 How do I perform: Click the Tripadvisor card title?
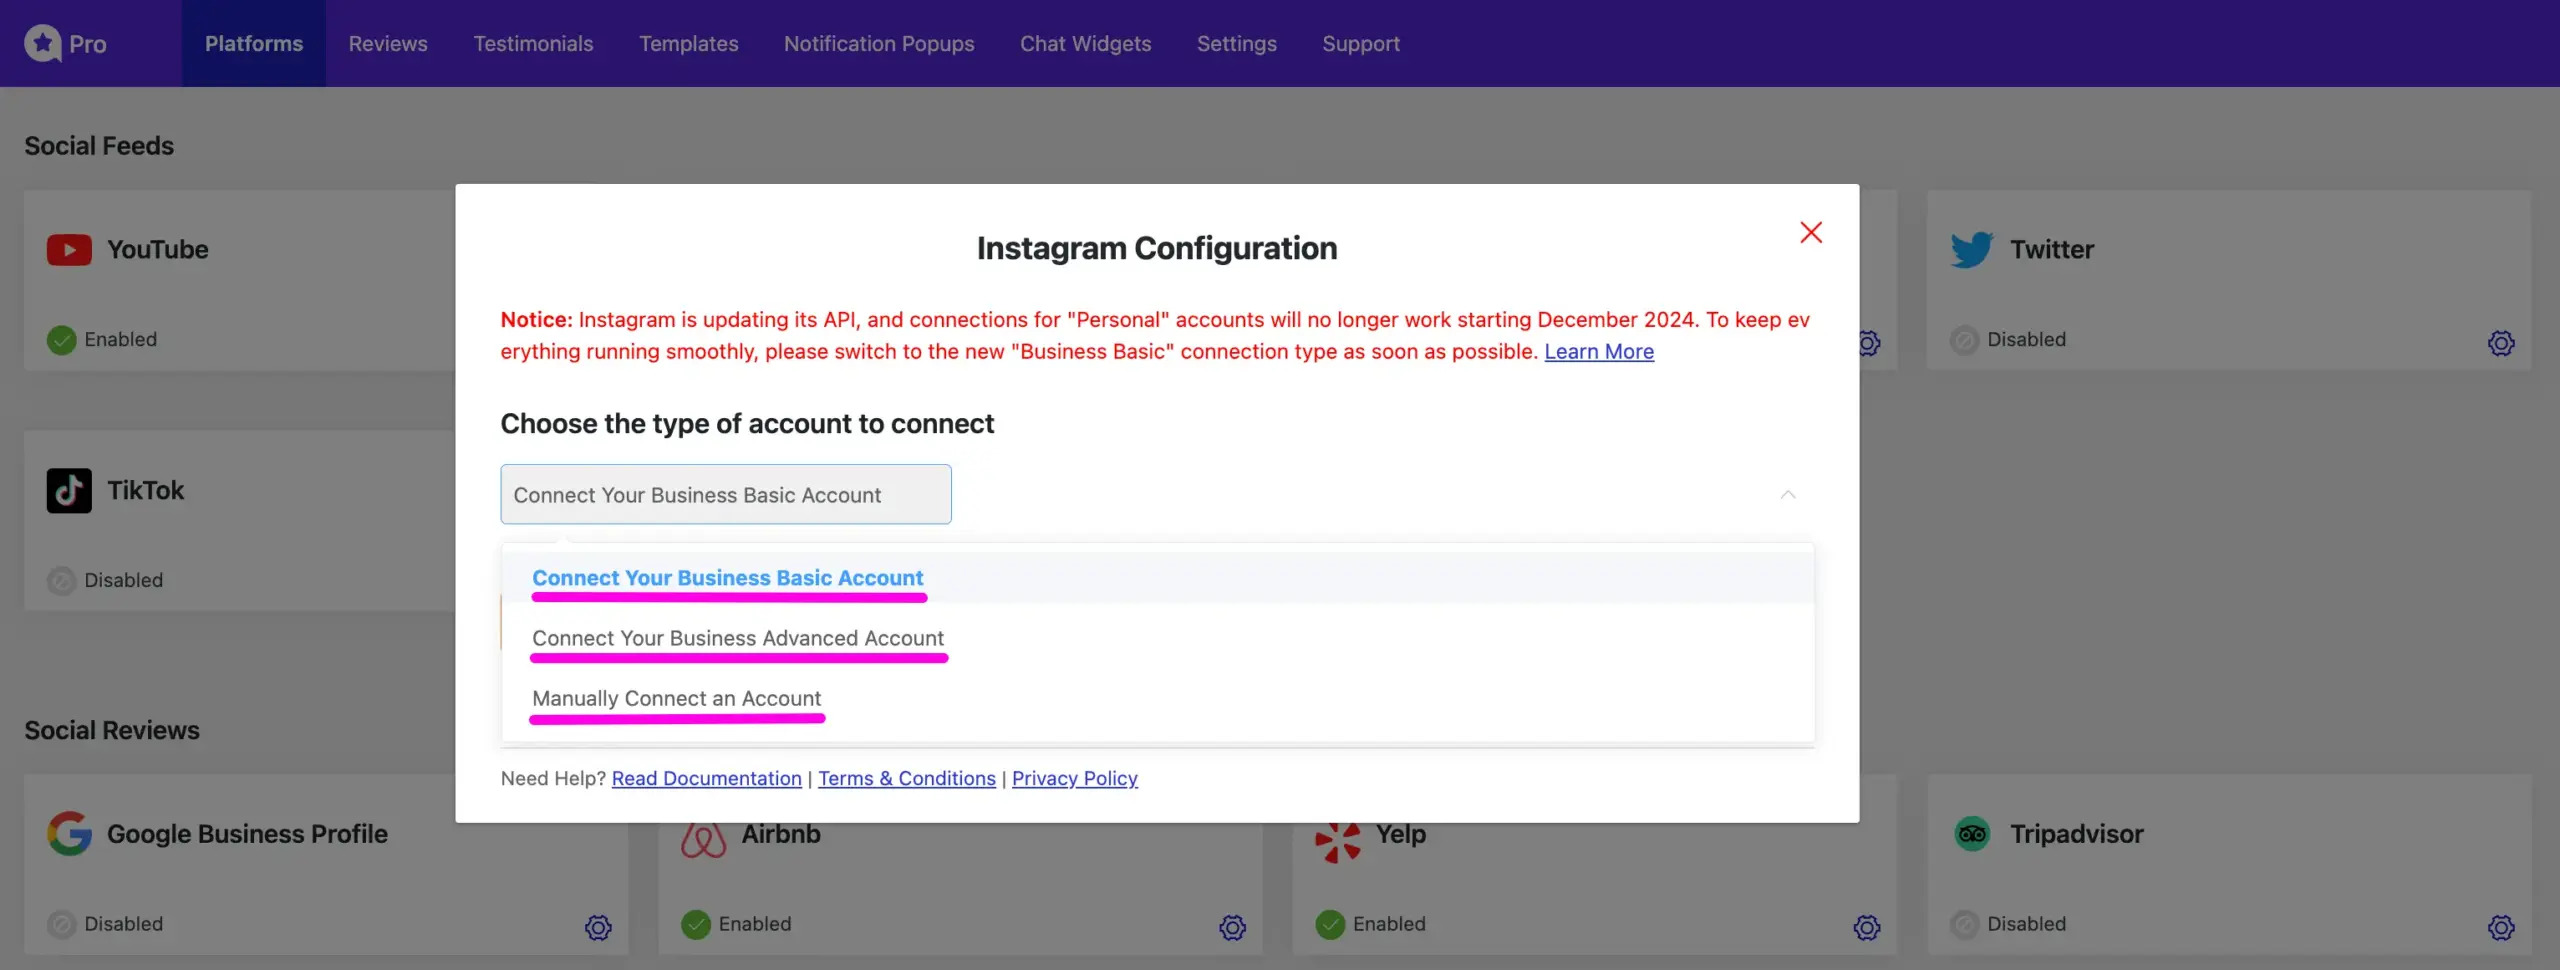click(2077, 833)
